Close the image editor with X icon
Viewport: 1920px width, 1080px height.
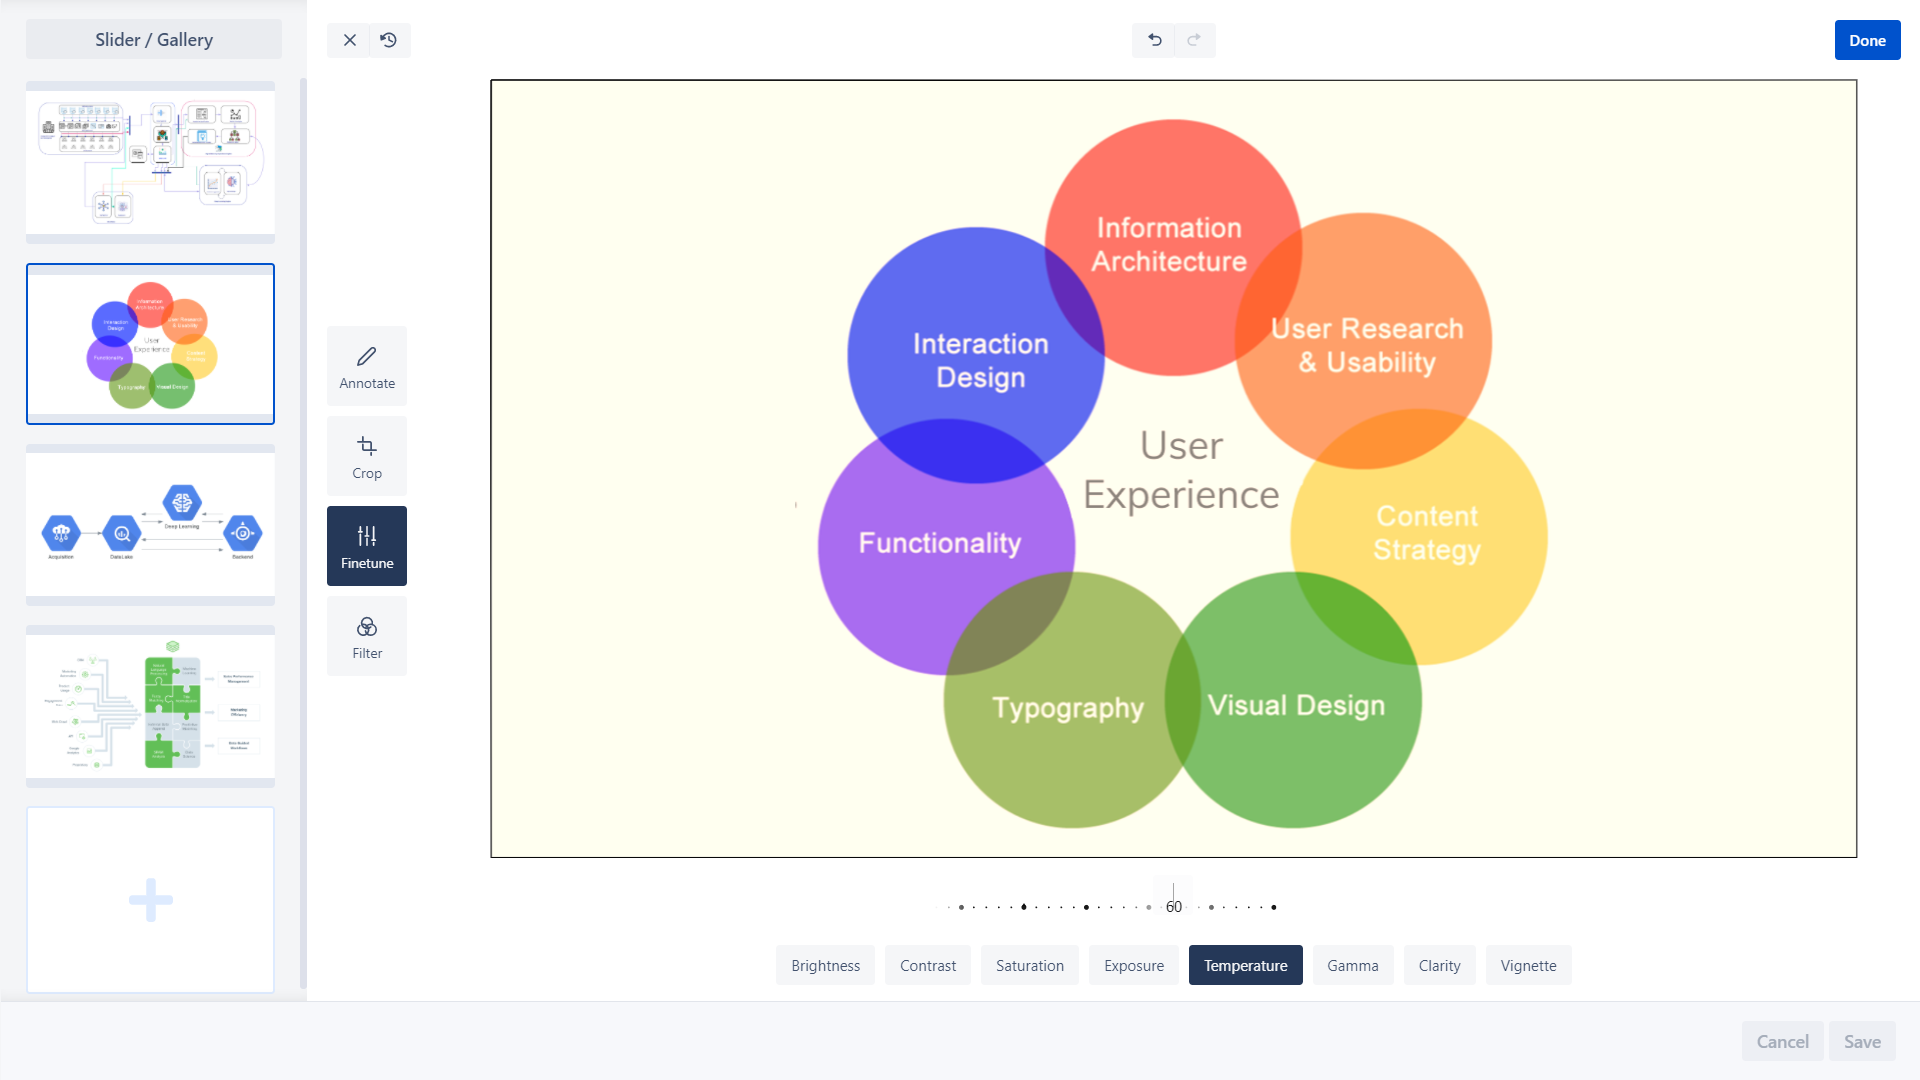349,40
